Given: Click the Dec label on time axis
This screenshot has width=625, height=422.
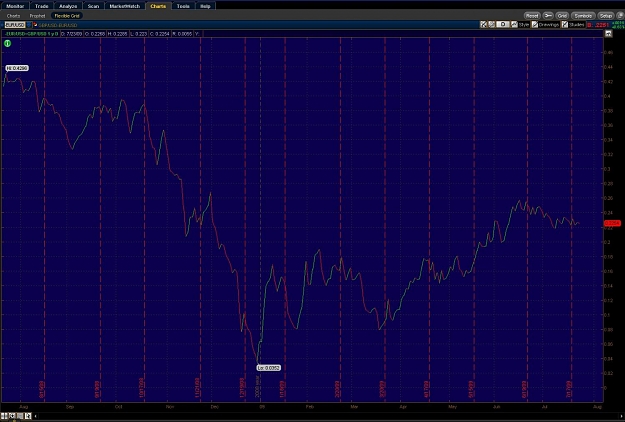Looking at the screenshot, I should pos(214,407).
